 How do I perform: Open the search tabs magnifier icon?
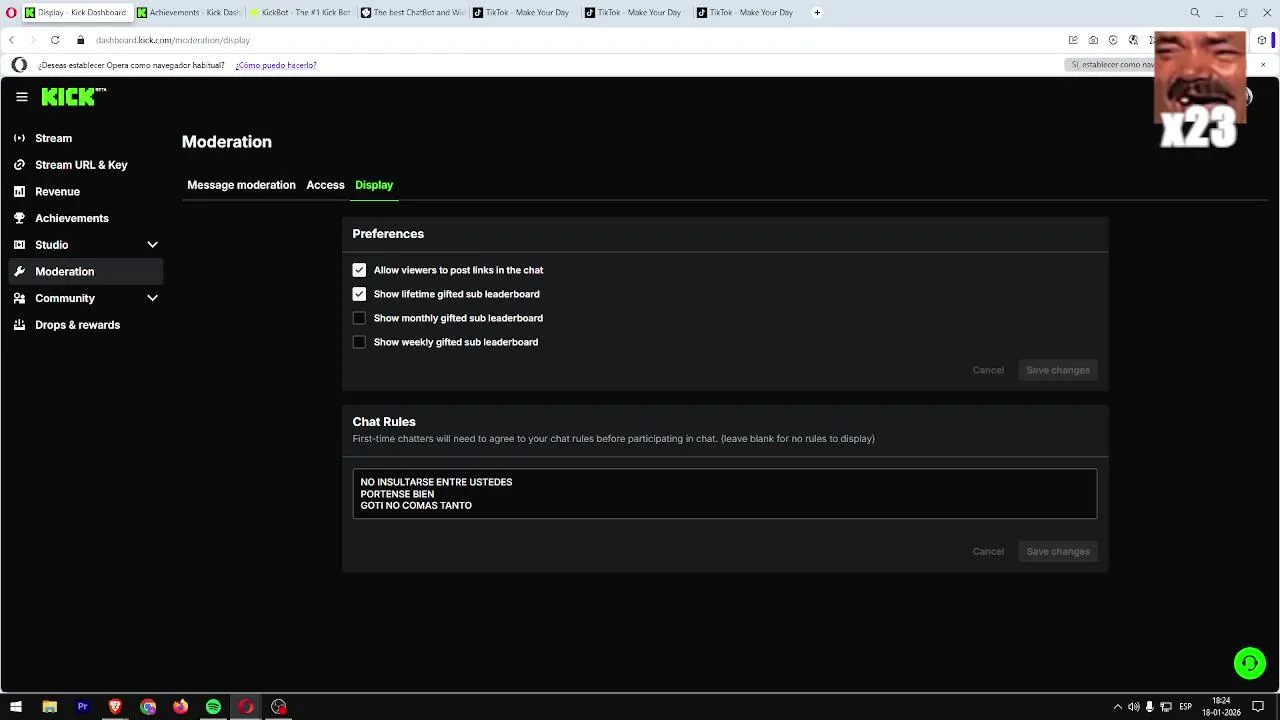pyautogui.click(x=1195, y=13)
